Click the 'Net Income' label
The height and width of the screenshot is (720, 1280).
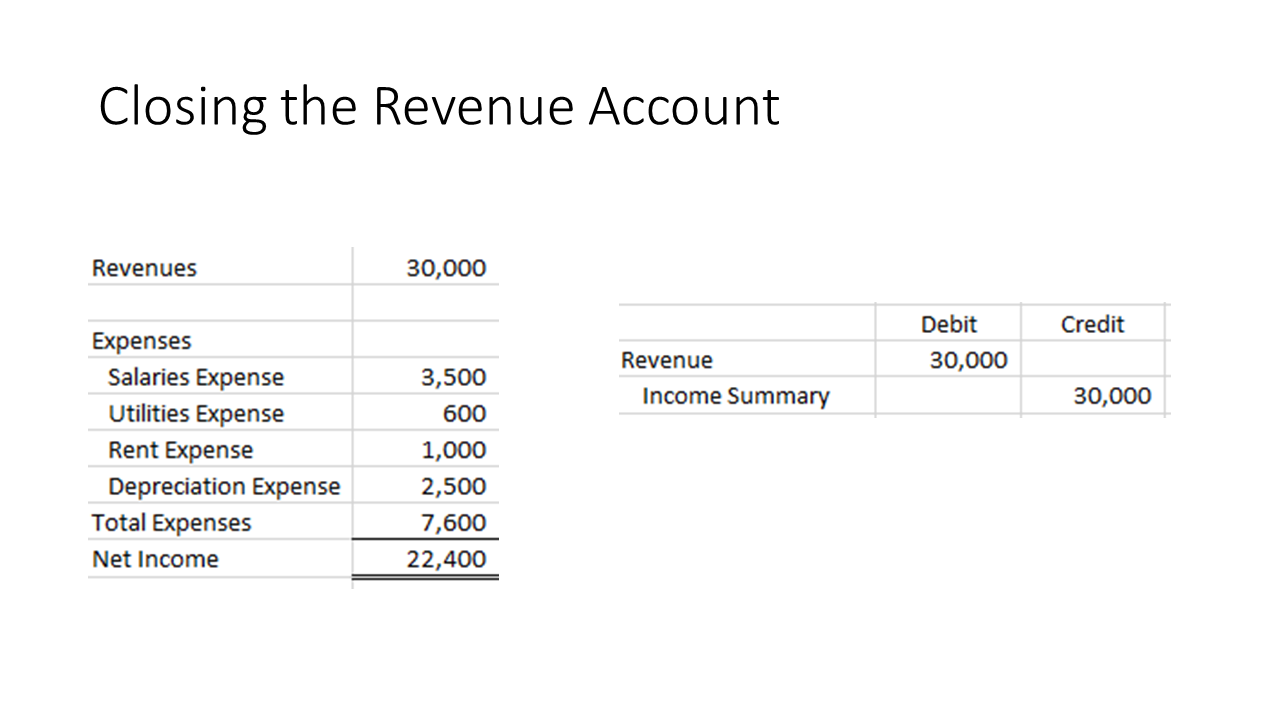155,559
